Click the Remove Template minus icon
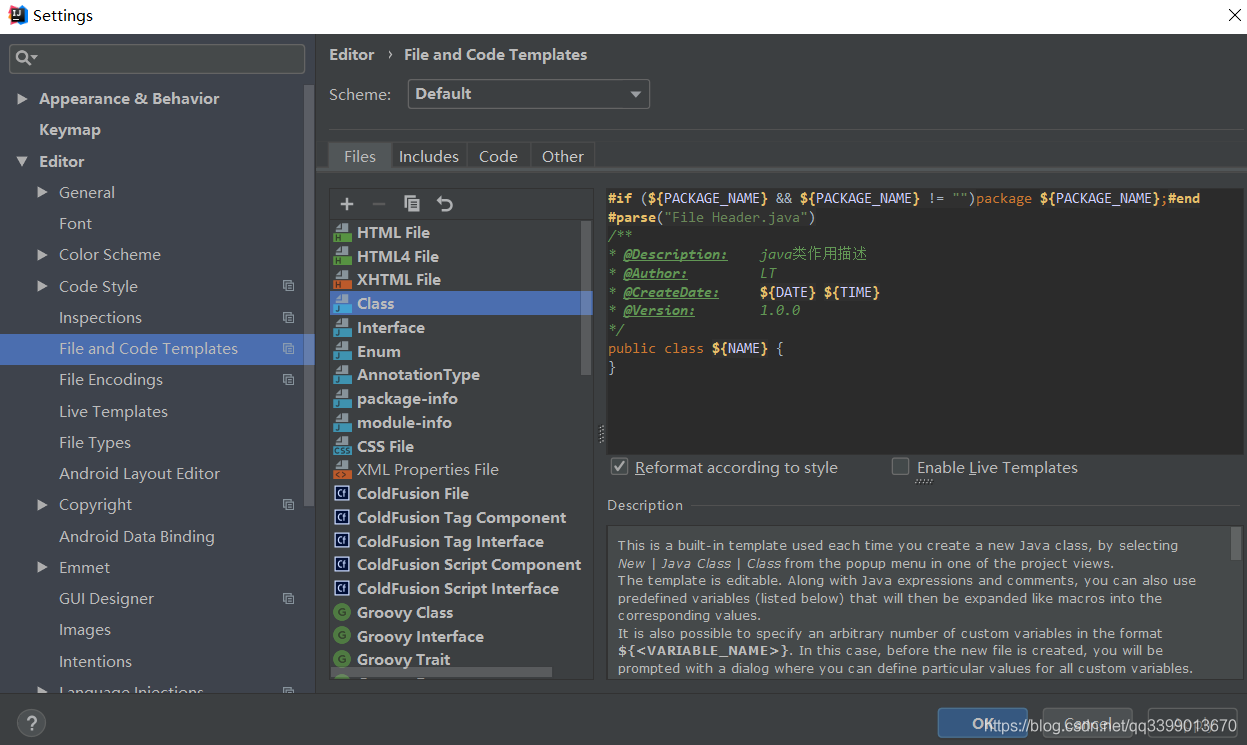The width and height of the screenshot is (1247, 745). 378,204
